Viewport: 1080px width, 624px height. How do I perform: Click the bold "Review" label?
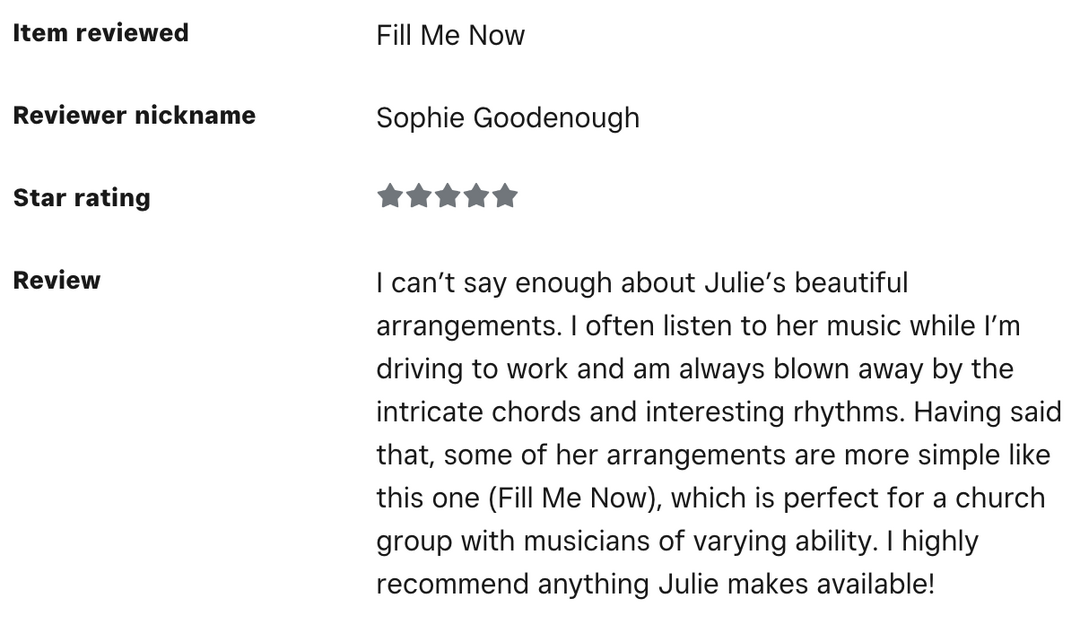tap(56, 280)
